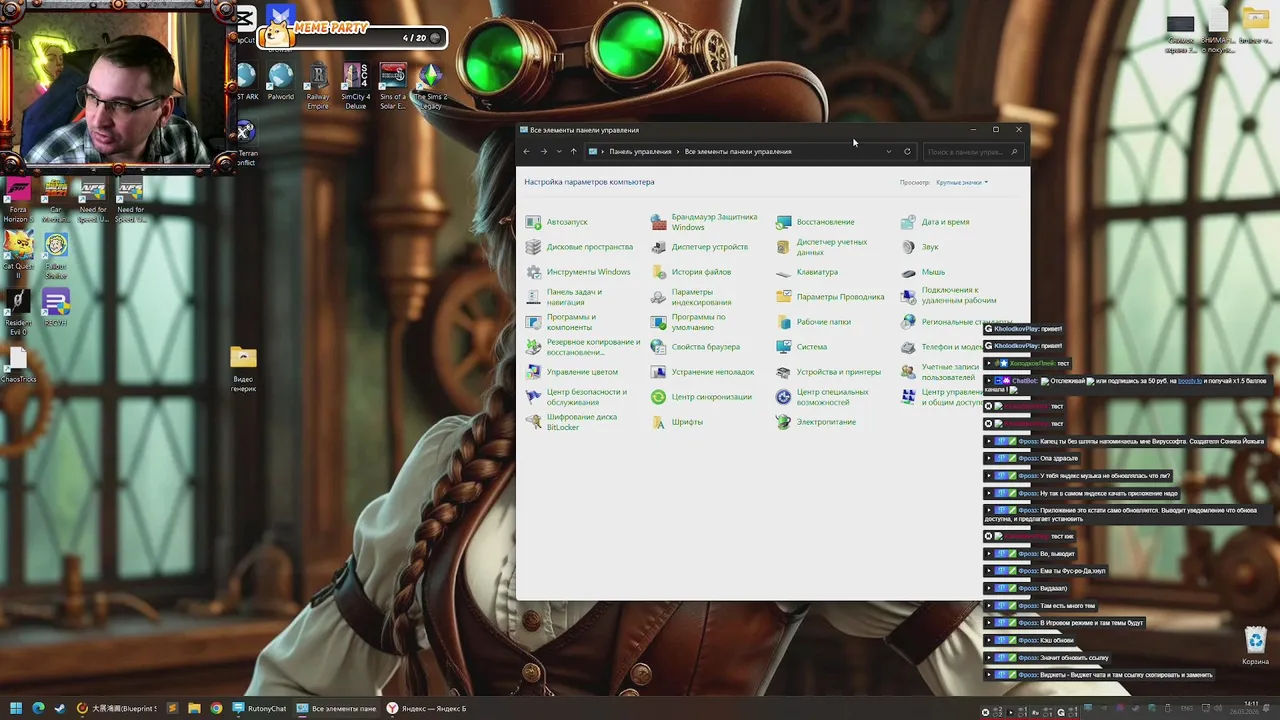
Task: Open Устранение неполадок
Action: pyautogui.click(x=702, y=372)
